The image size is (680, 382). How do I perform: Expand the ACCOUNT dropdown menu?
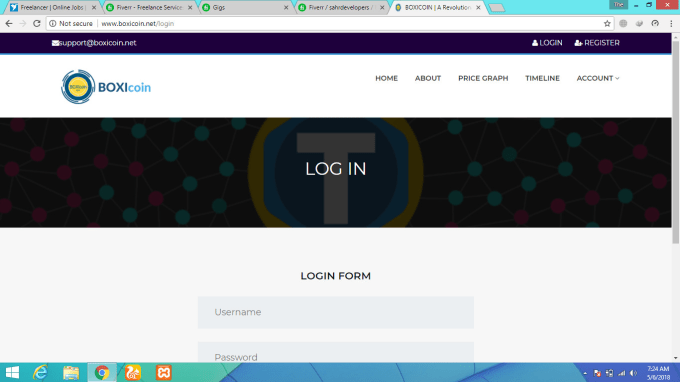598,78
